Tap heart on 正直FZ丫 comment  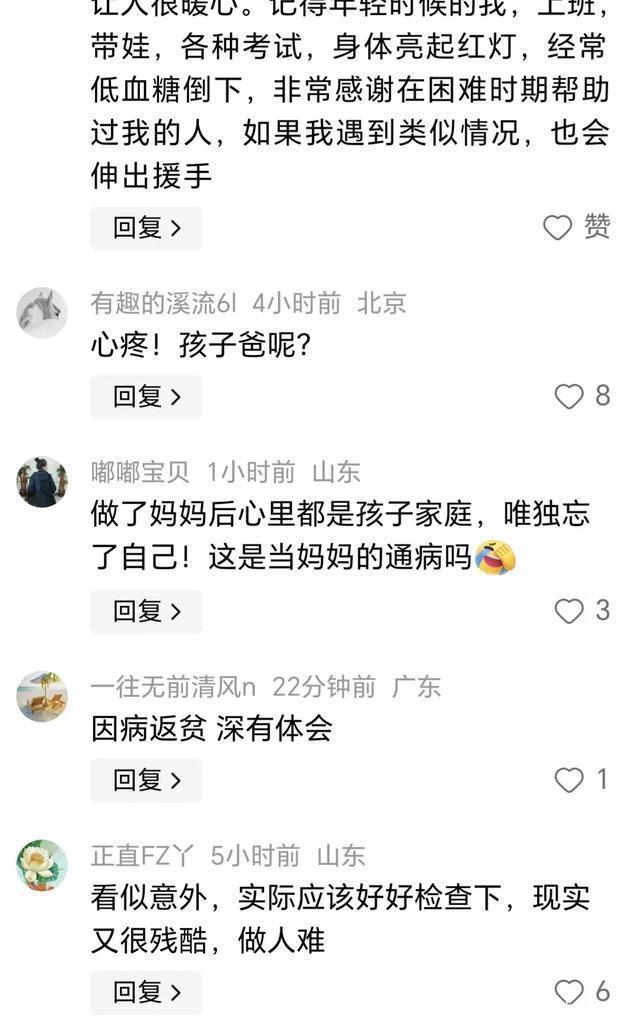pyautogui.click(x=568, y=992)
